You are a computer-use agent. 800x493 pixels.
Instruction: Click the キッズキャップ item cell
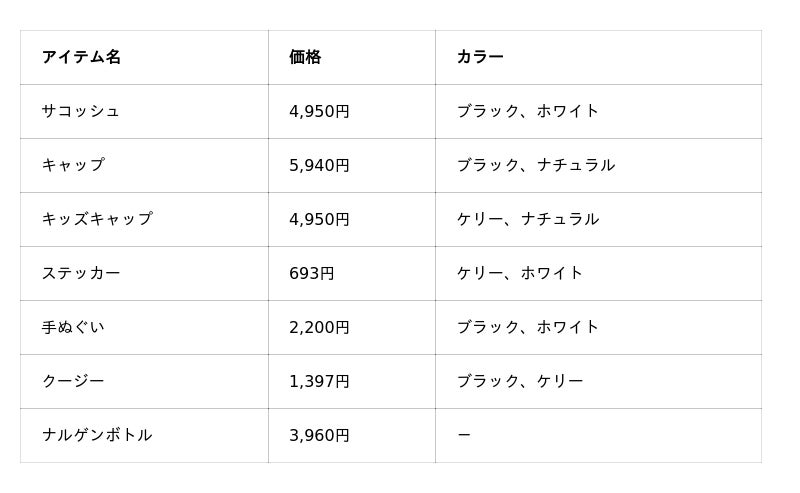[x=97, y=219]
